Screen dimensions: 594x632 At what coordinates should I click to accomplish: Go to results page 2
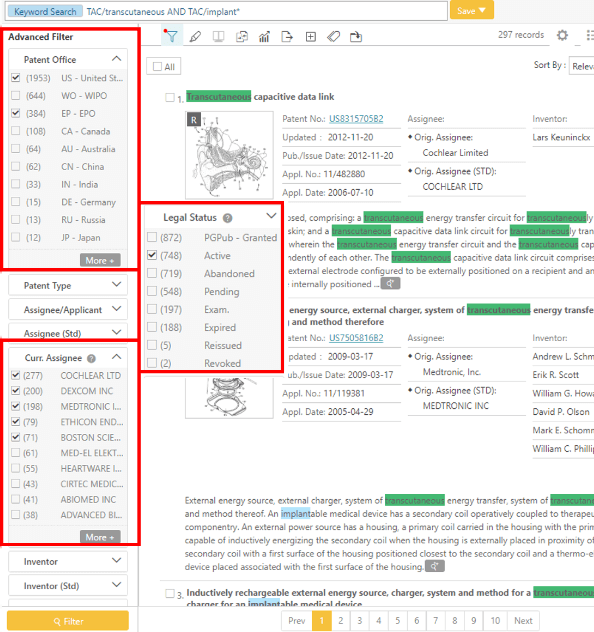341,620
